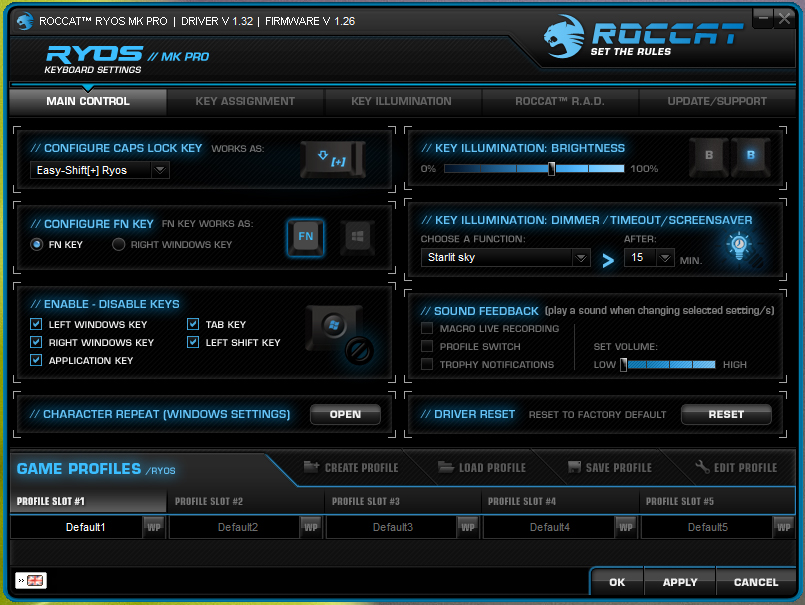
Task: Enable Macro Live Recording sound feedback
Action: point(427,328)
